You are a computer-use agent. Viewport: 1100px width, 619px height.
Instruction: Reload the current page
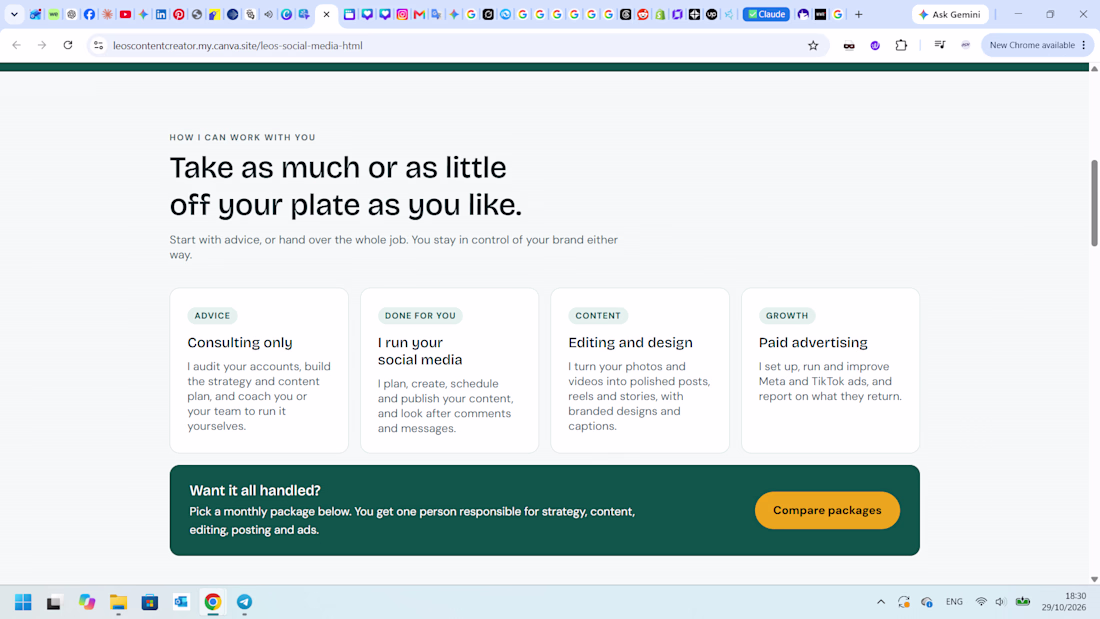[x=68, y=46]
